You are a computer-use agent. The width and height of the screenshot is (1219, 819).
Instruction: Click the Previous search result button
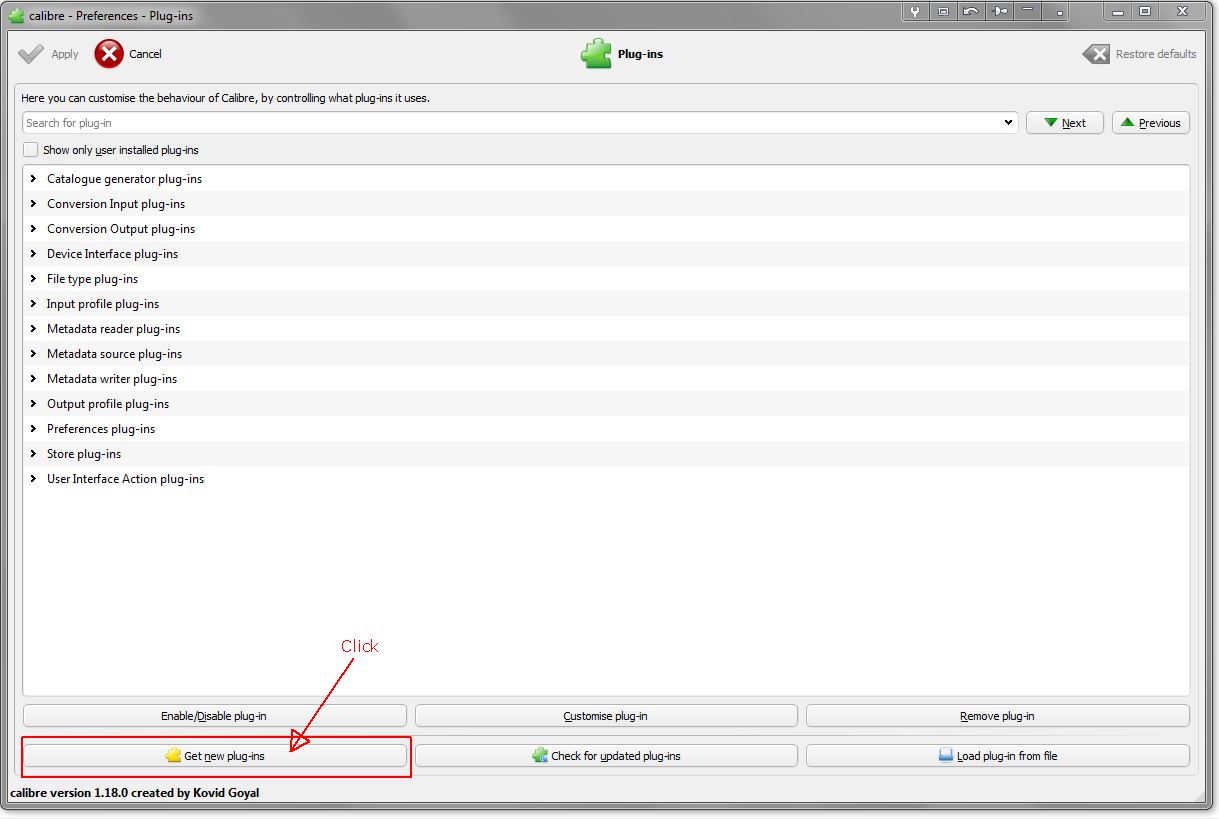tap(1151, 123)
